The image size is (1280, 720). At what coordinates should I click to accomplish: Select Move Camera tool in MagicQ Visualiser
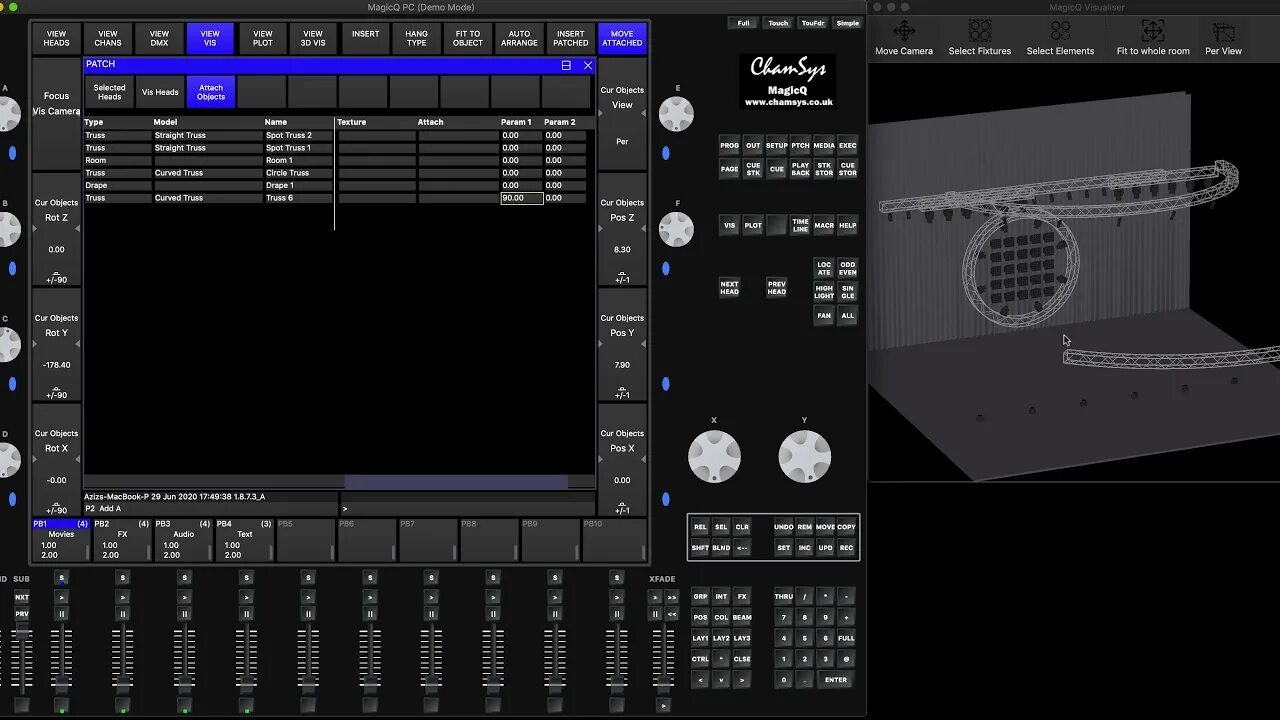[903, 38]
